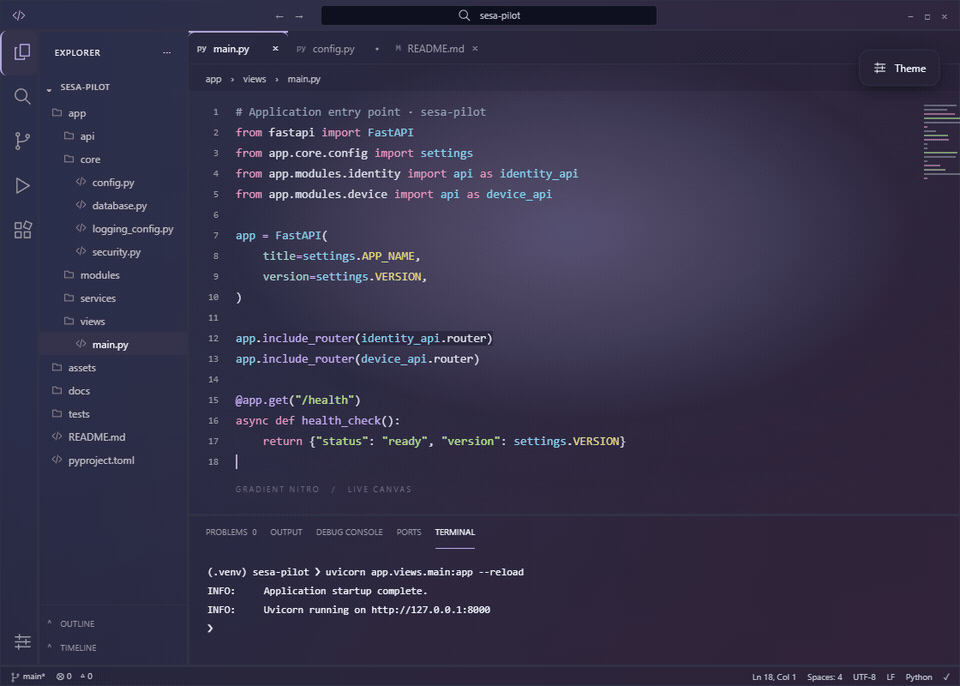Open warnings count in status bar
Viewport: 960px width, 686px height.
pos(86,676)
